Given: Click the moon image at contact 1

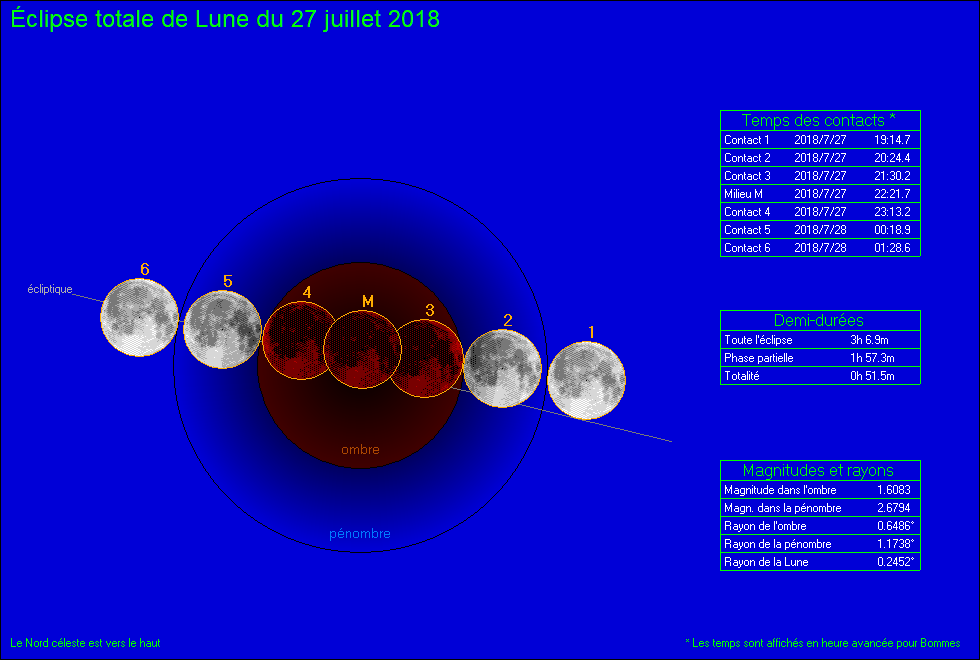Looking at the screenshot, I should 586,380.
